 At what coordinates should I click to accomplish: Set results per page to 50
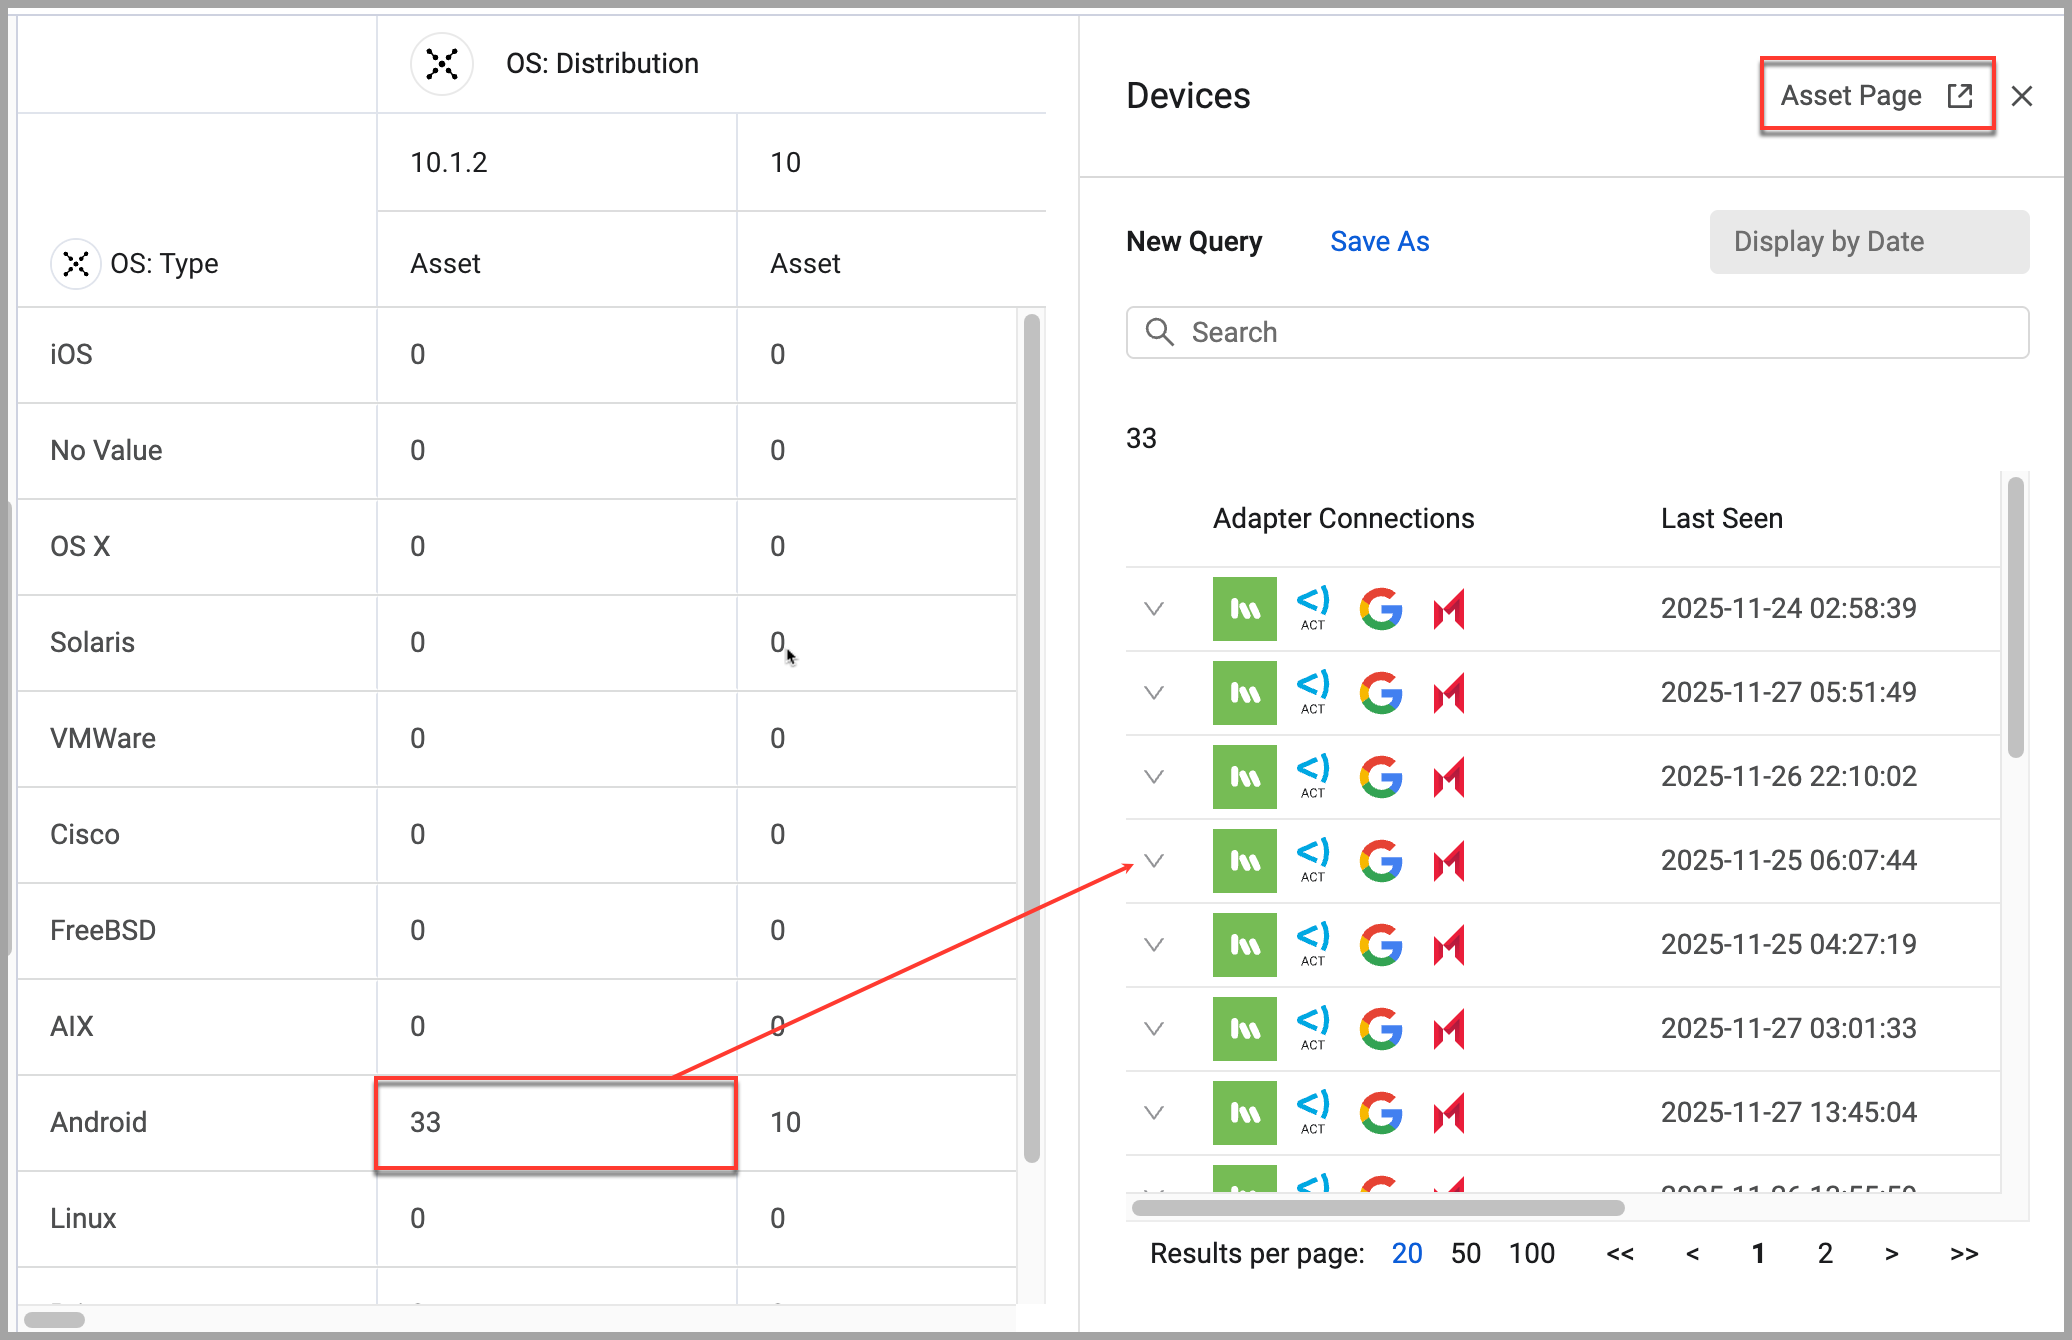[x=1465, y=1253]
